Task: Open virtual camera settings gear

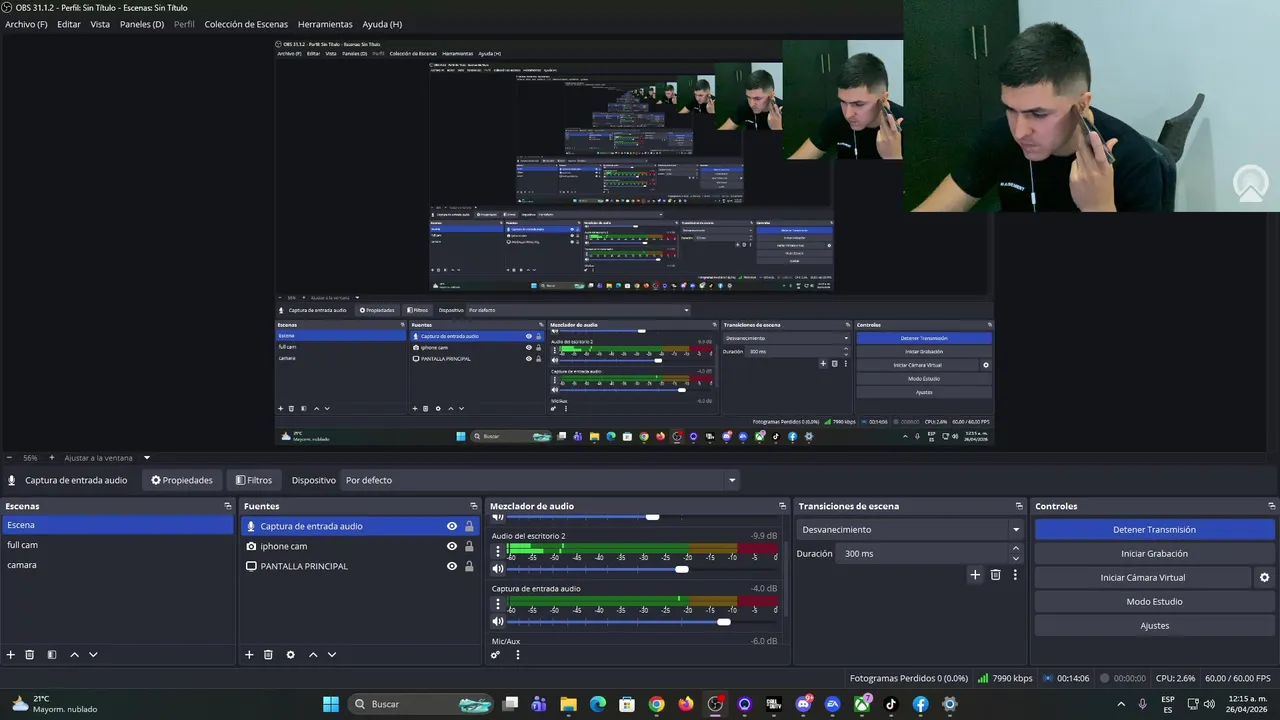Action: click(1264, 578)
